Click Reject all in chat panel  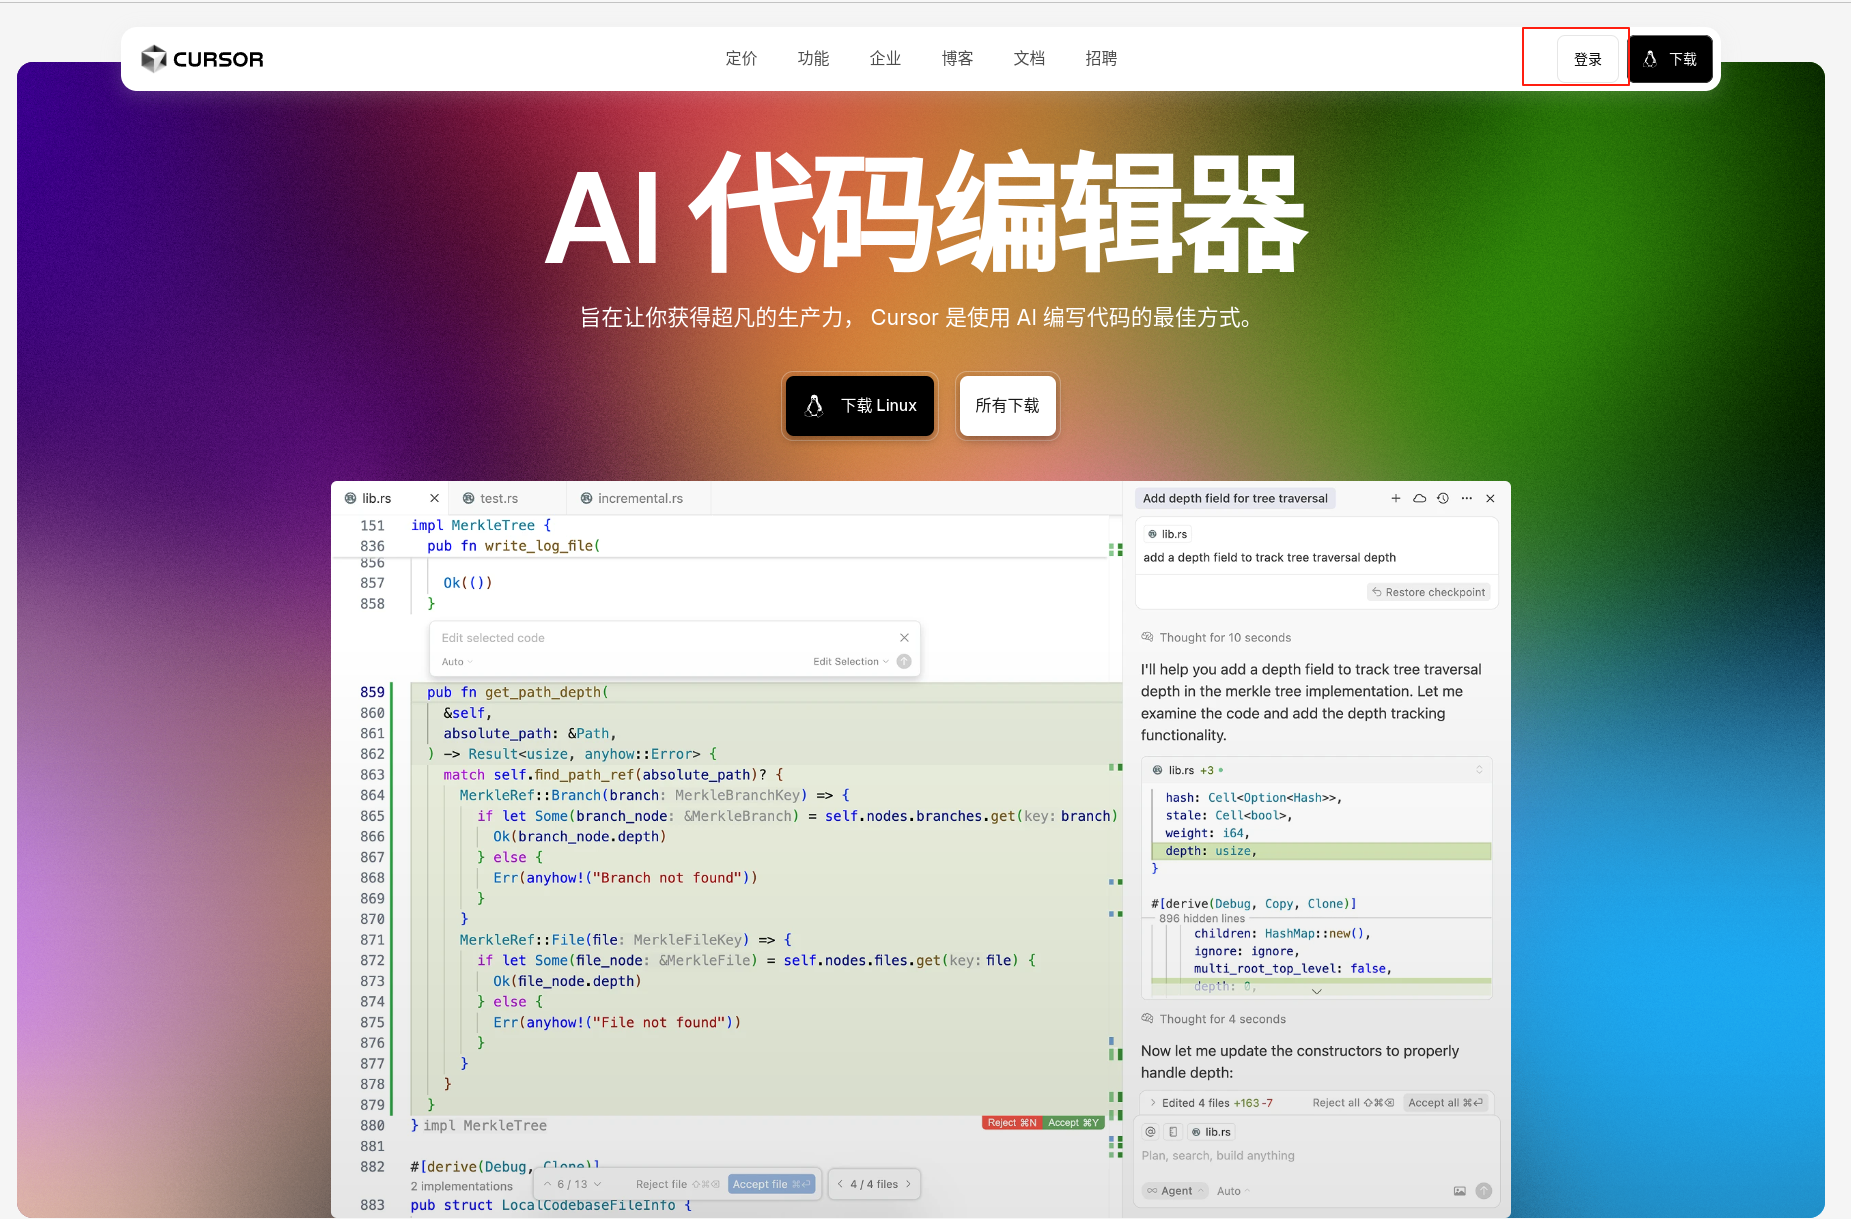(x=1353, y=1103)
